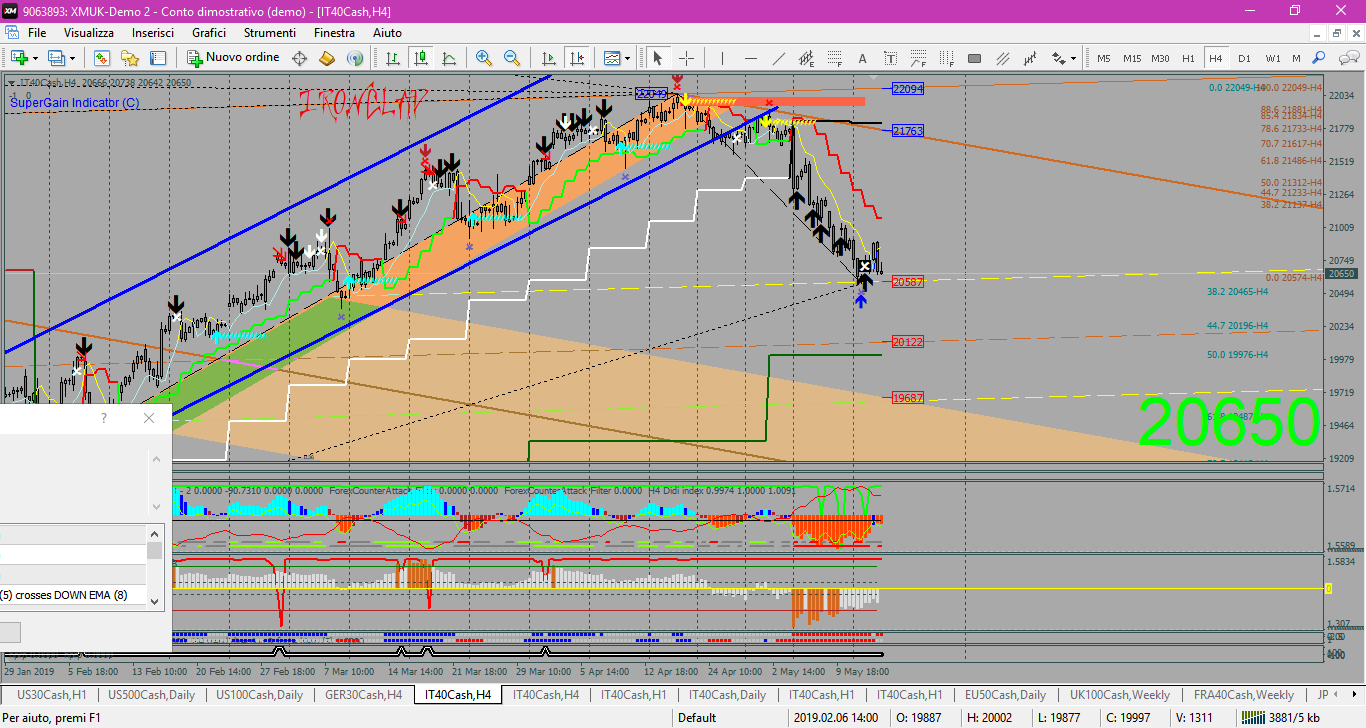Image resolution: width=1366 pixels, height=728 pixels.
Task: Switch to US30Cash,H1 chart tab
Action: [53, 694]
